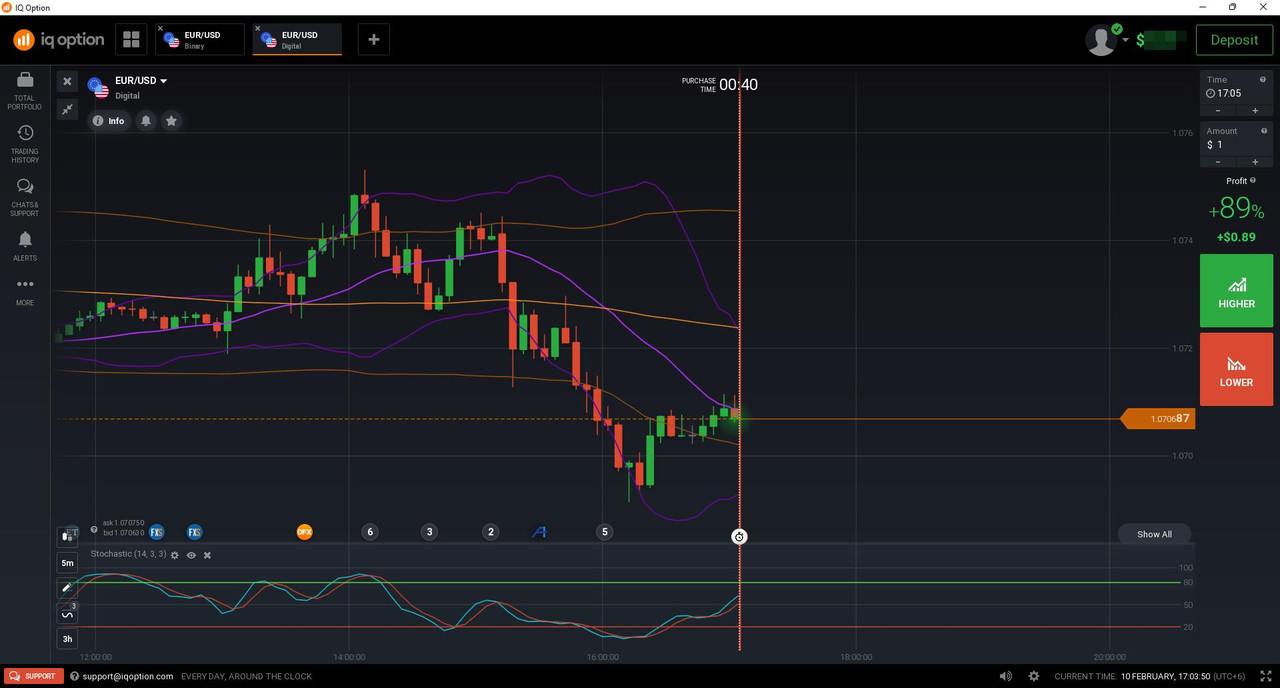Toggle Stochastic indicator visibility eye
Viewport: 1280px width, 688px height.
pos(191,555)
